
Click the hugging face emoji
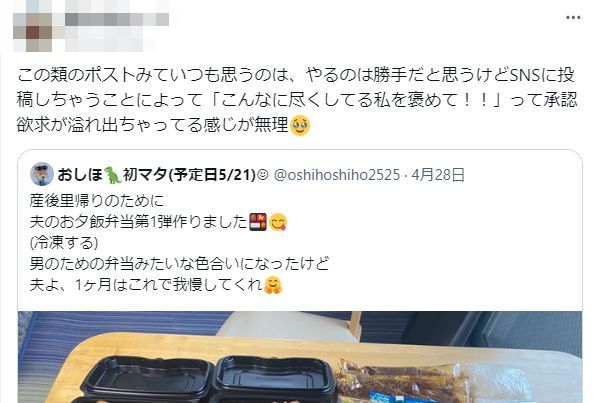point(272,285)
